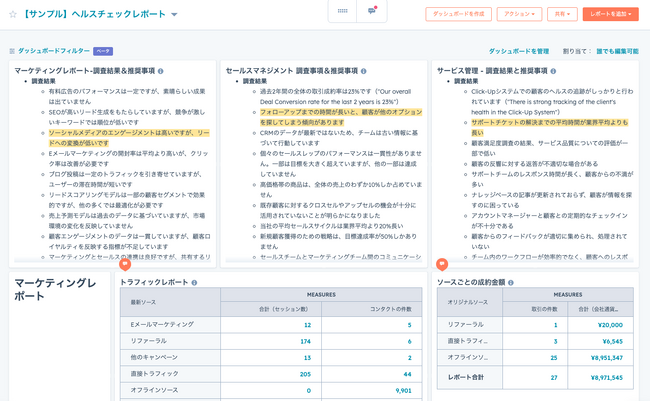Click the info icon beside セールスマネジメント title
The image size is (650, 401).
pos(364,71)
